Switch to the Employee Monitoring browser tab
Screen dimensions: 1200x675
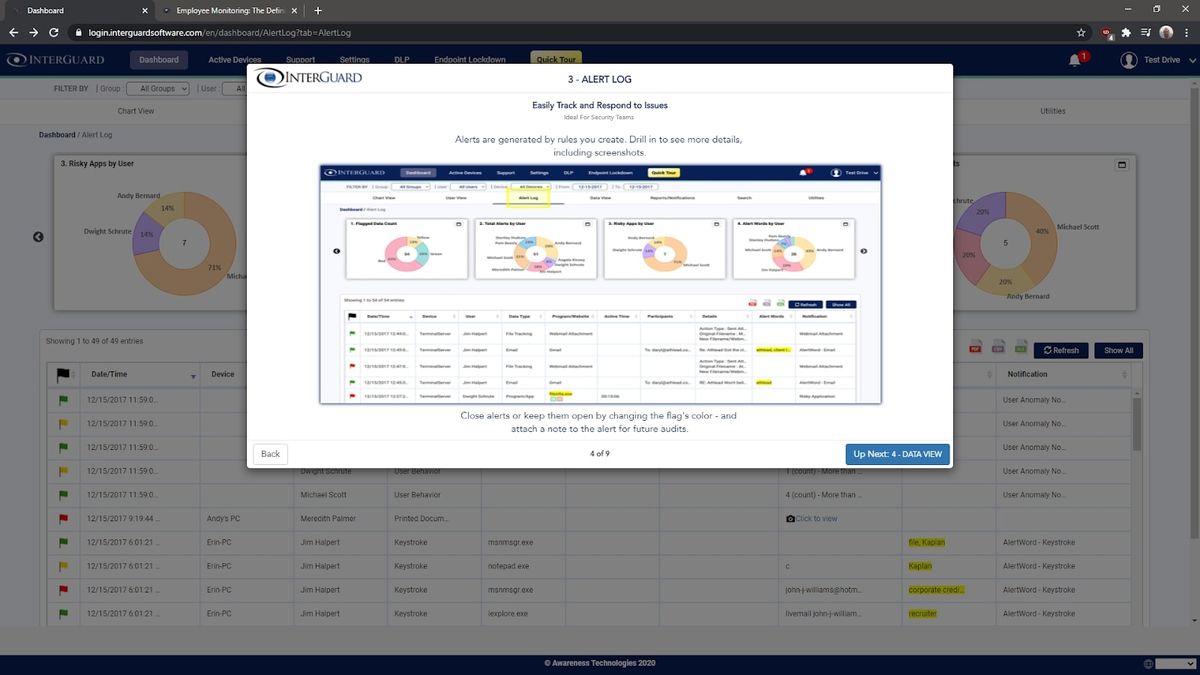(x=230, y=10)
